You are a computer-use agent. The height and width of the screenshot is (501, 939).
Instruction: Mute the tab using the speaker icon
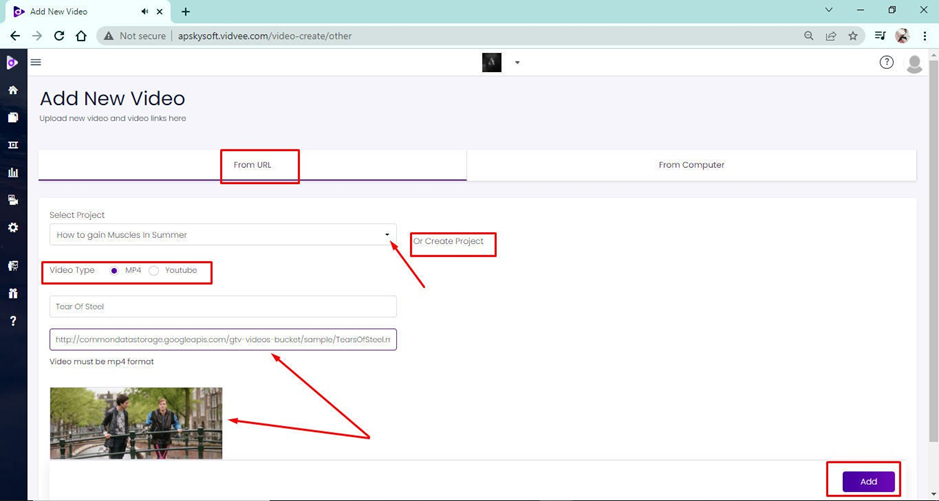(x=145, y=11)
